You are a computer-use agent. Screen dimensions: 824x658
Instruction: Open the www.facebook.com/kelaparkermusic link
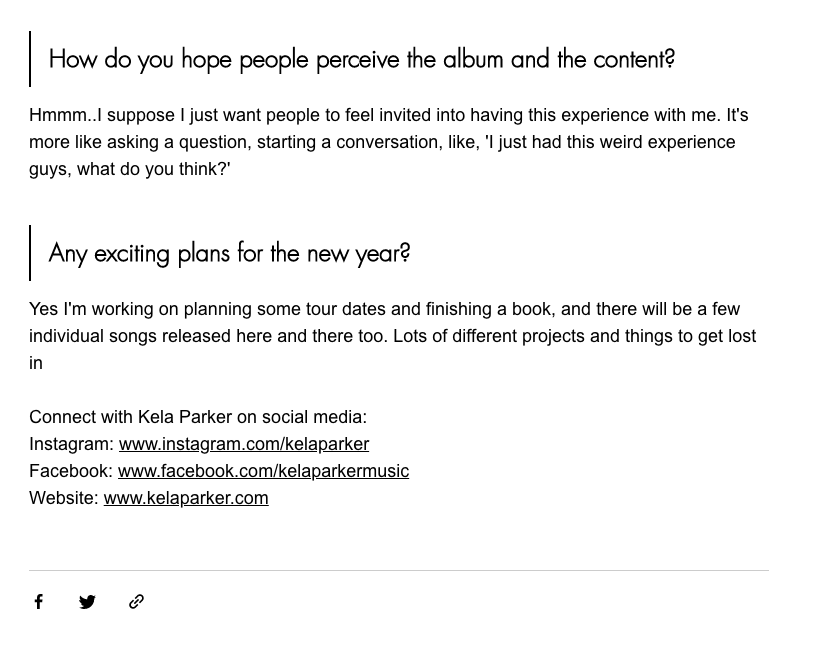263,471
